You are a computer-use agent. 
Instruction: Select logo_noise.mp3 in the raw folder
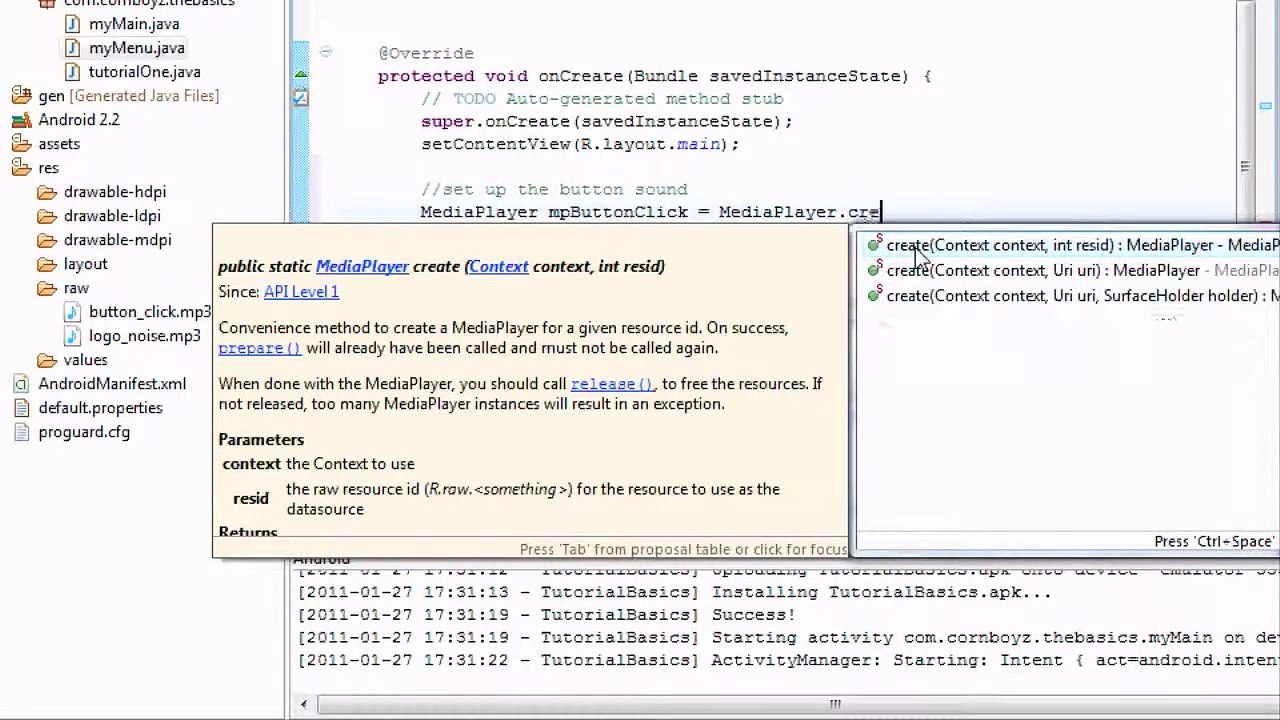[x=144, y=336]
